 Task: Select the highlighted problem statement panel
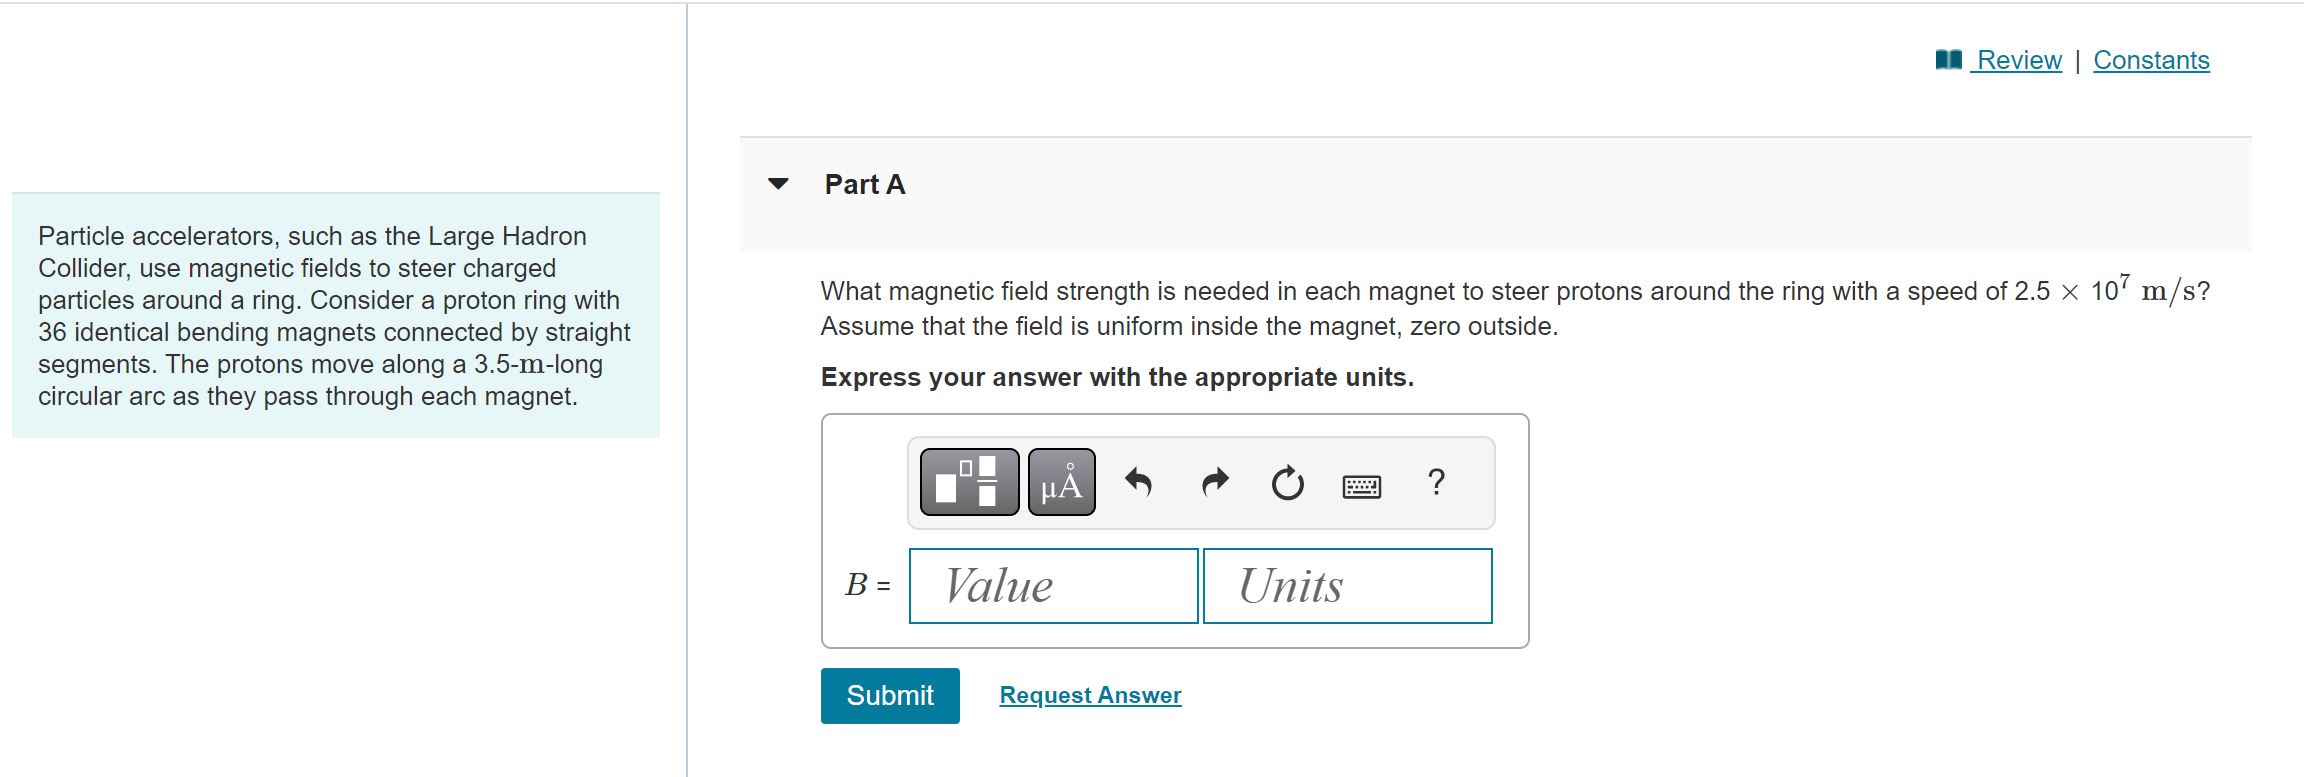pyautogui.click(x=335, y=315)
